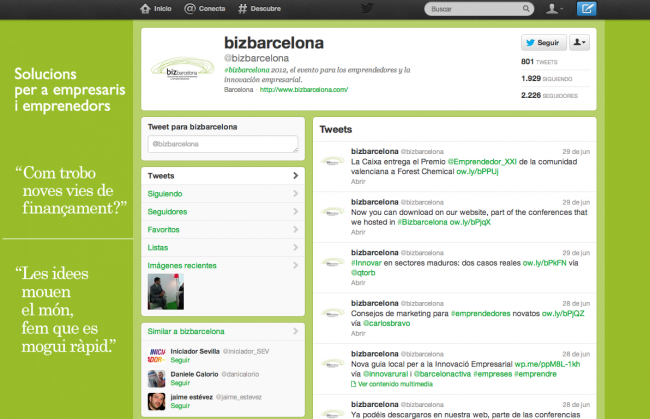Follow Daniele Calorio via Seguir

pos(180,383)
